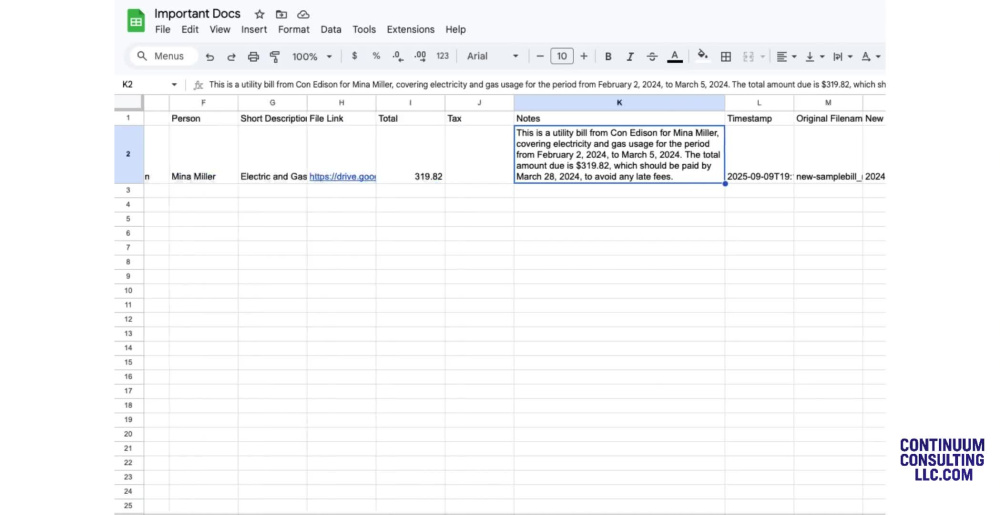Click the Important Docs title

click(x=197, y=13)
